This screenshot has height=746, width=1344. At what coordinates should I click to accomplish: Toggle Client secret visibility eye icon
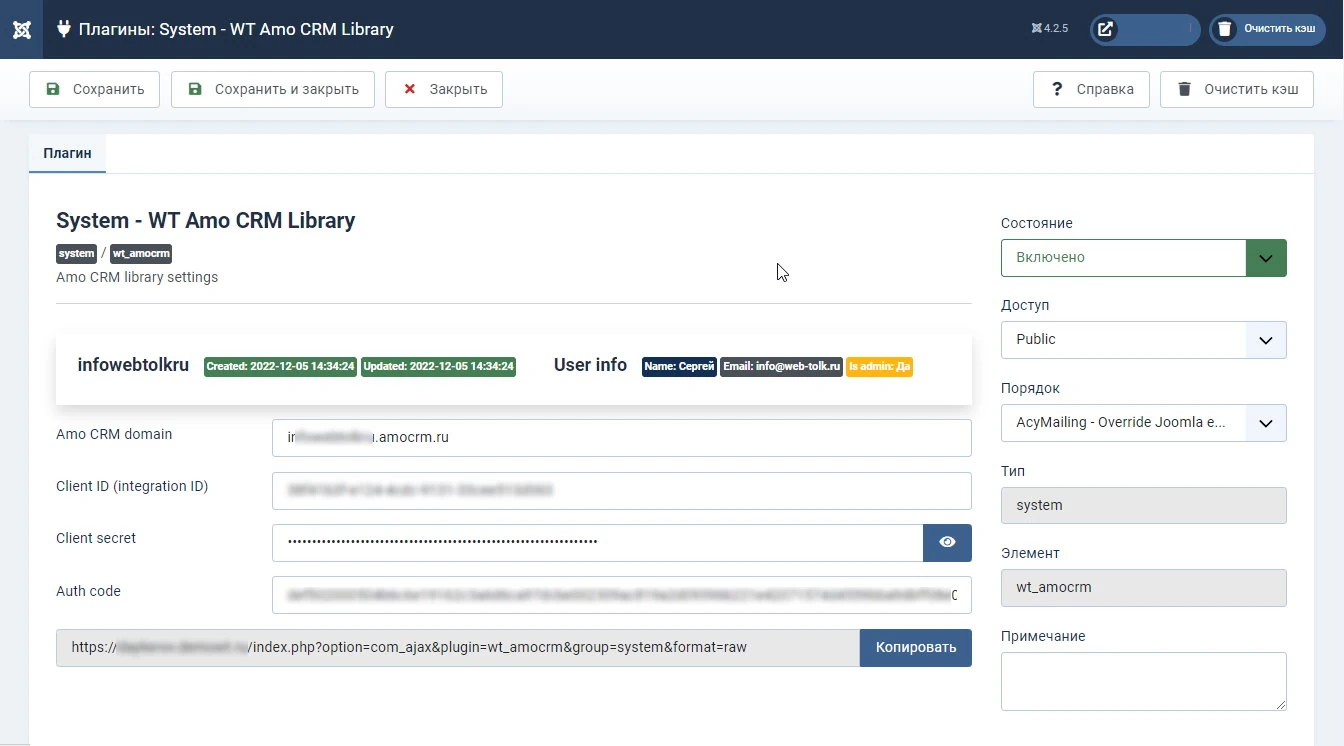pyautogui.click(x=947, y=542)
